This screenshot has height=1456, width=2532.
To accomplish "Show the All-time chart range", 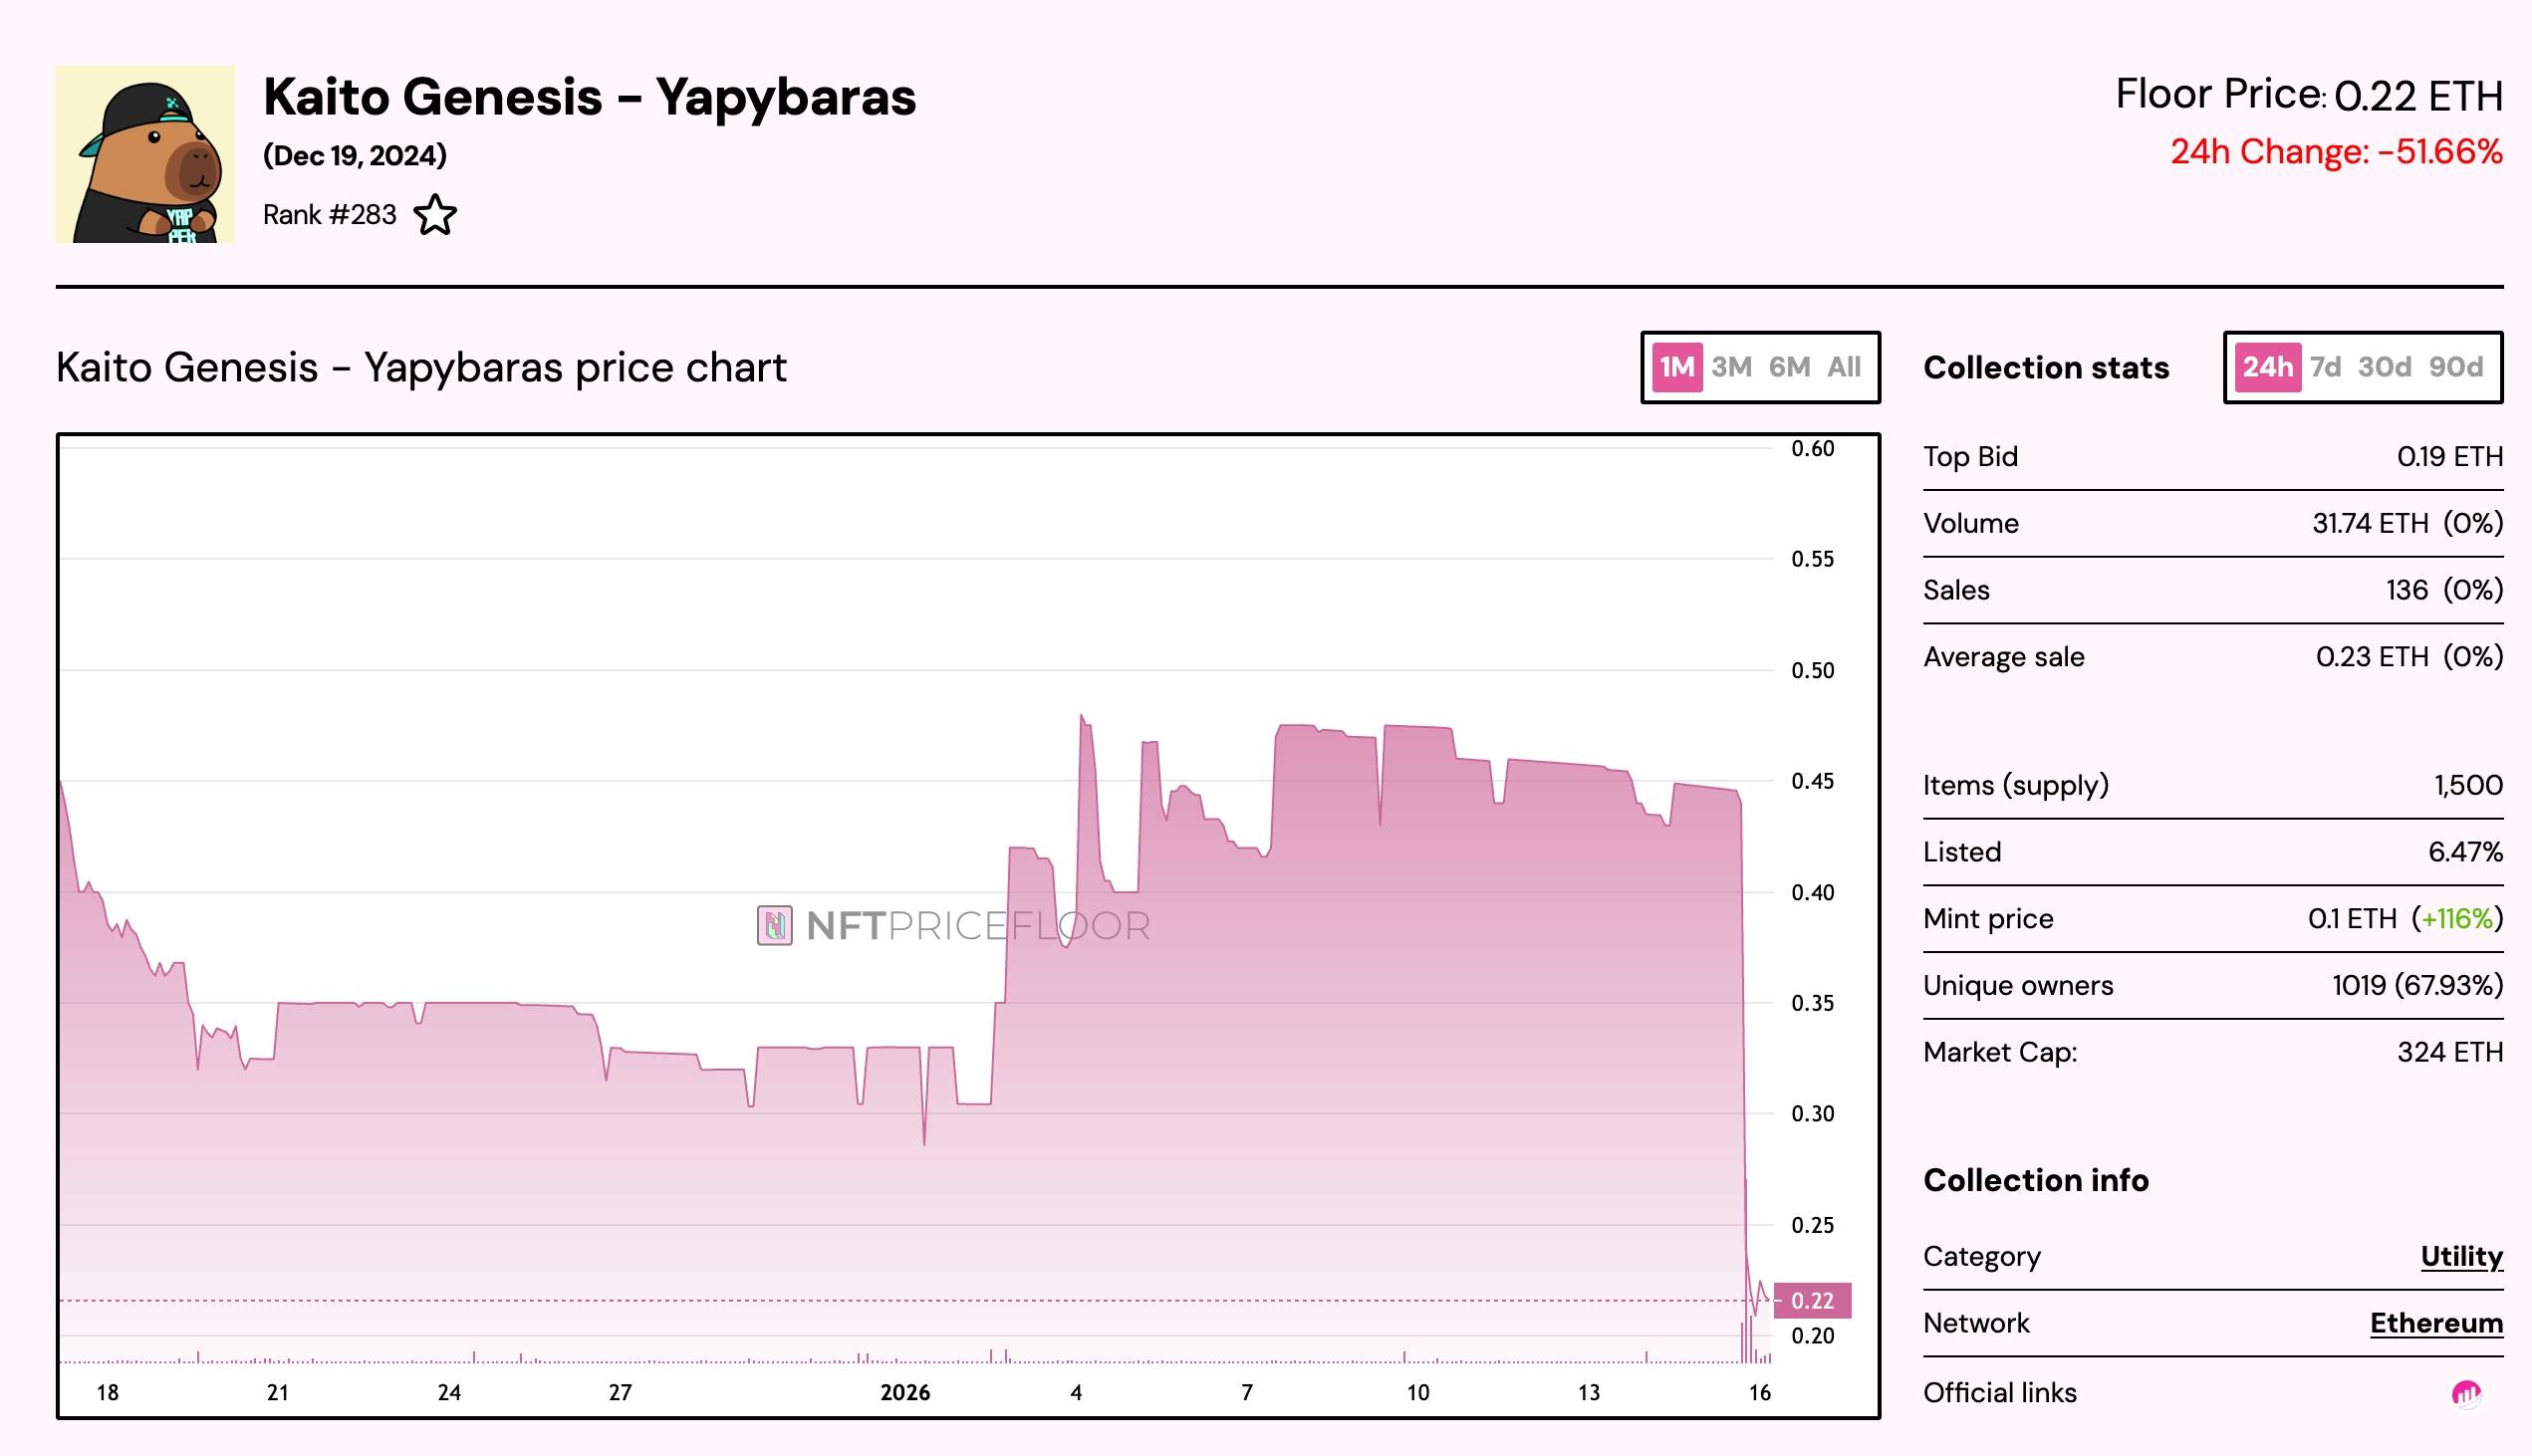I will 1844,367.
